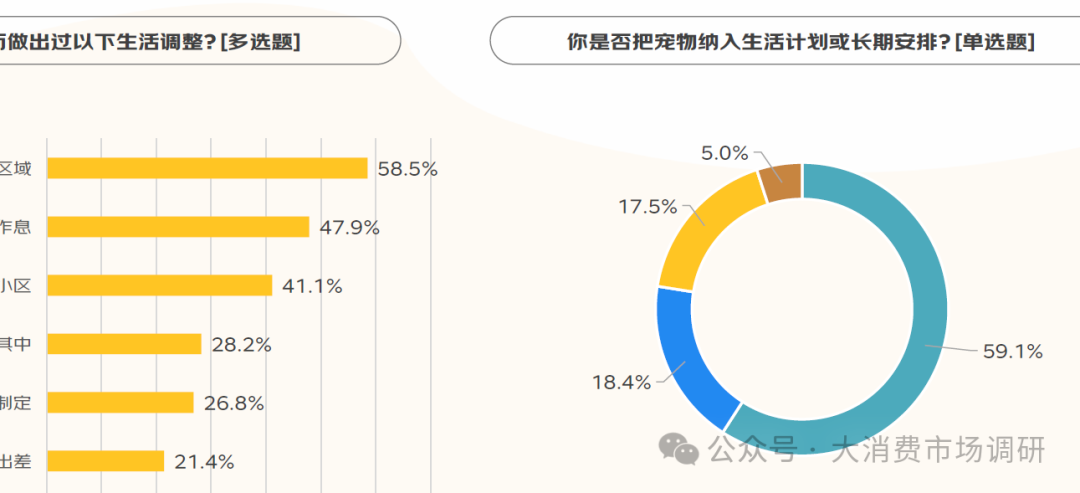Click the 18.4% text label
The image size is (1080, 493).
tap(621, 382)
